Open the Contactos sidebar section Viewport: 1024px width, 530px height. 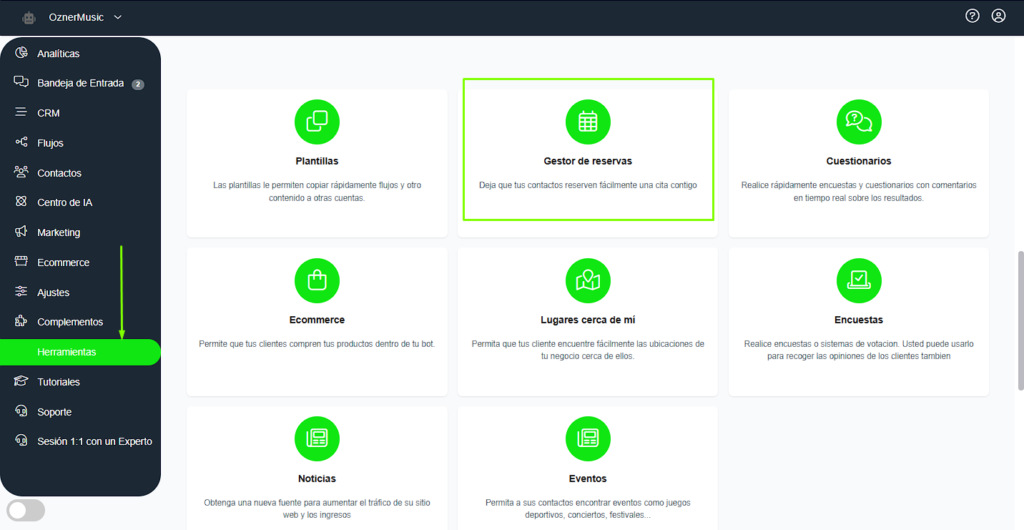(x=59, y=173)
